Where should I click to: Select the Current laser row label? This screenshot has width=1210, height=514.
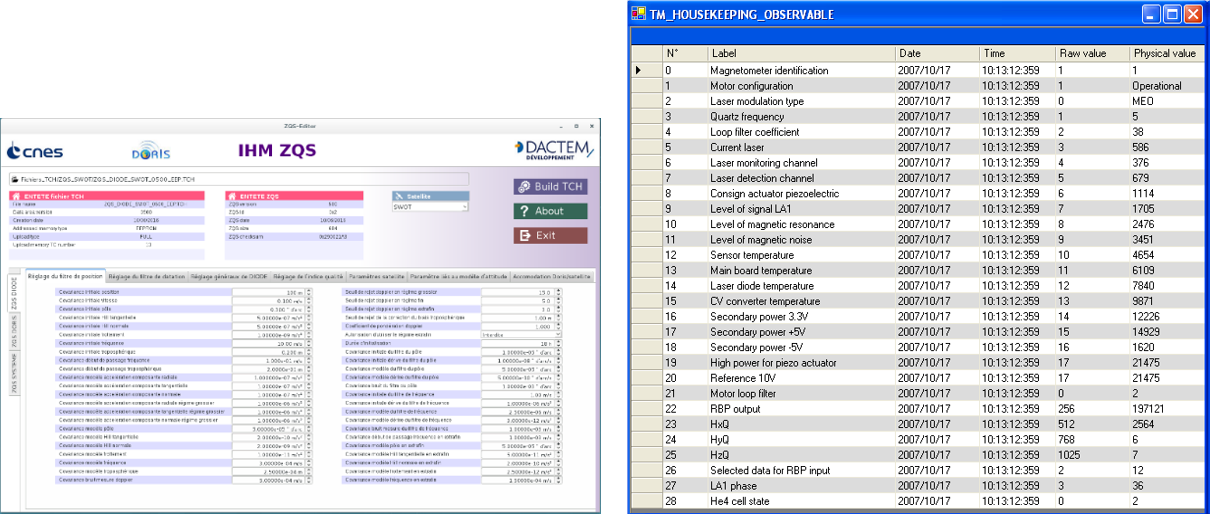(738, 147)
